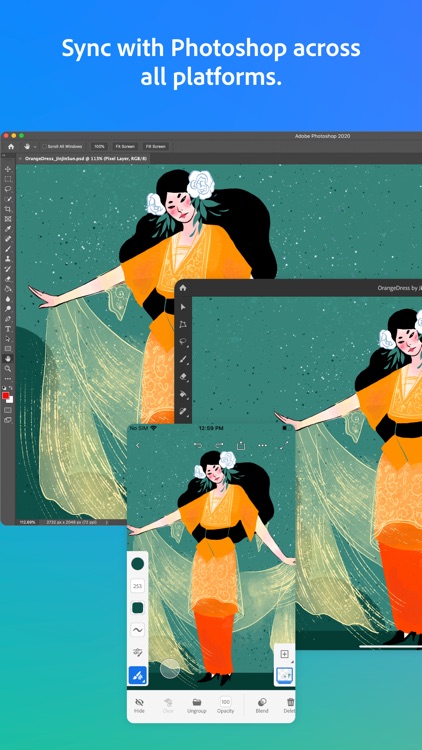Click the Fill Screen button
422x750 pixels.
pyautogui.click(x=155, y=146)
